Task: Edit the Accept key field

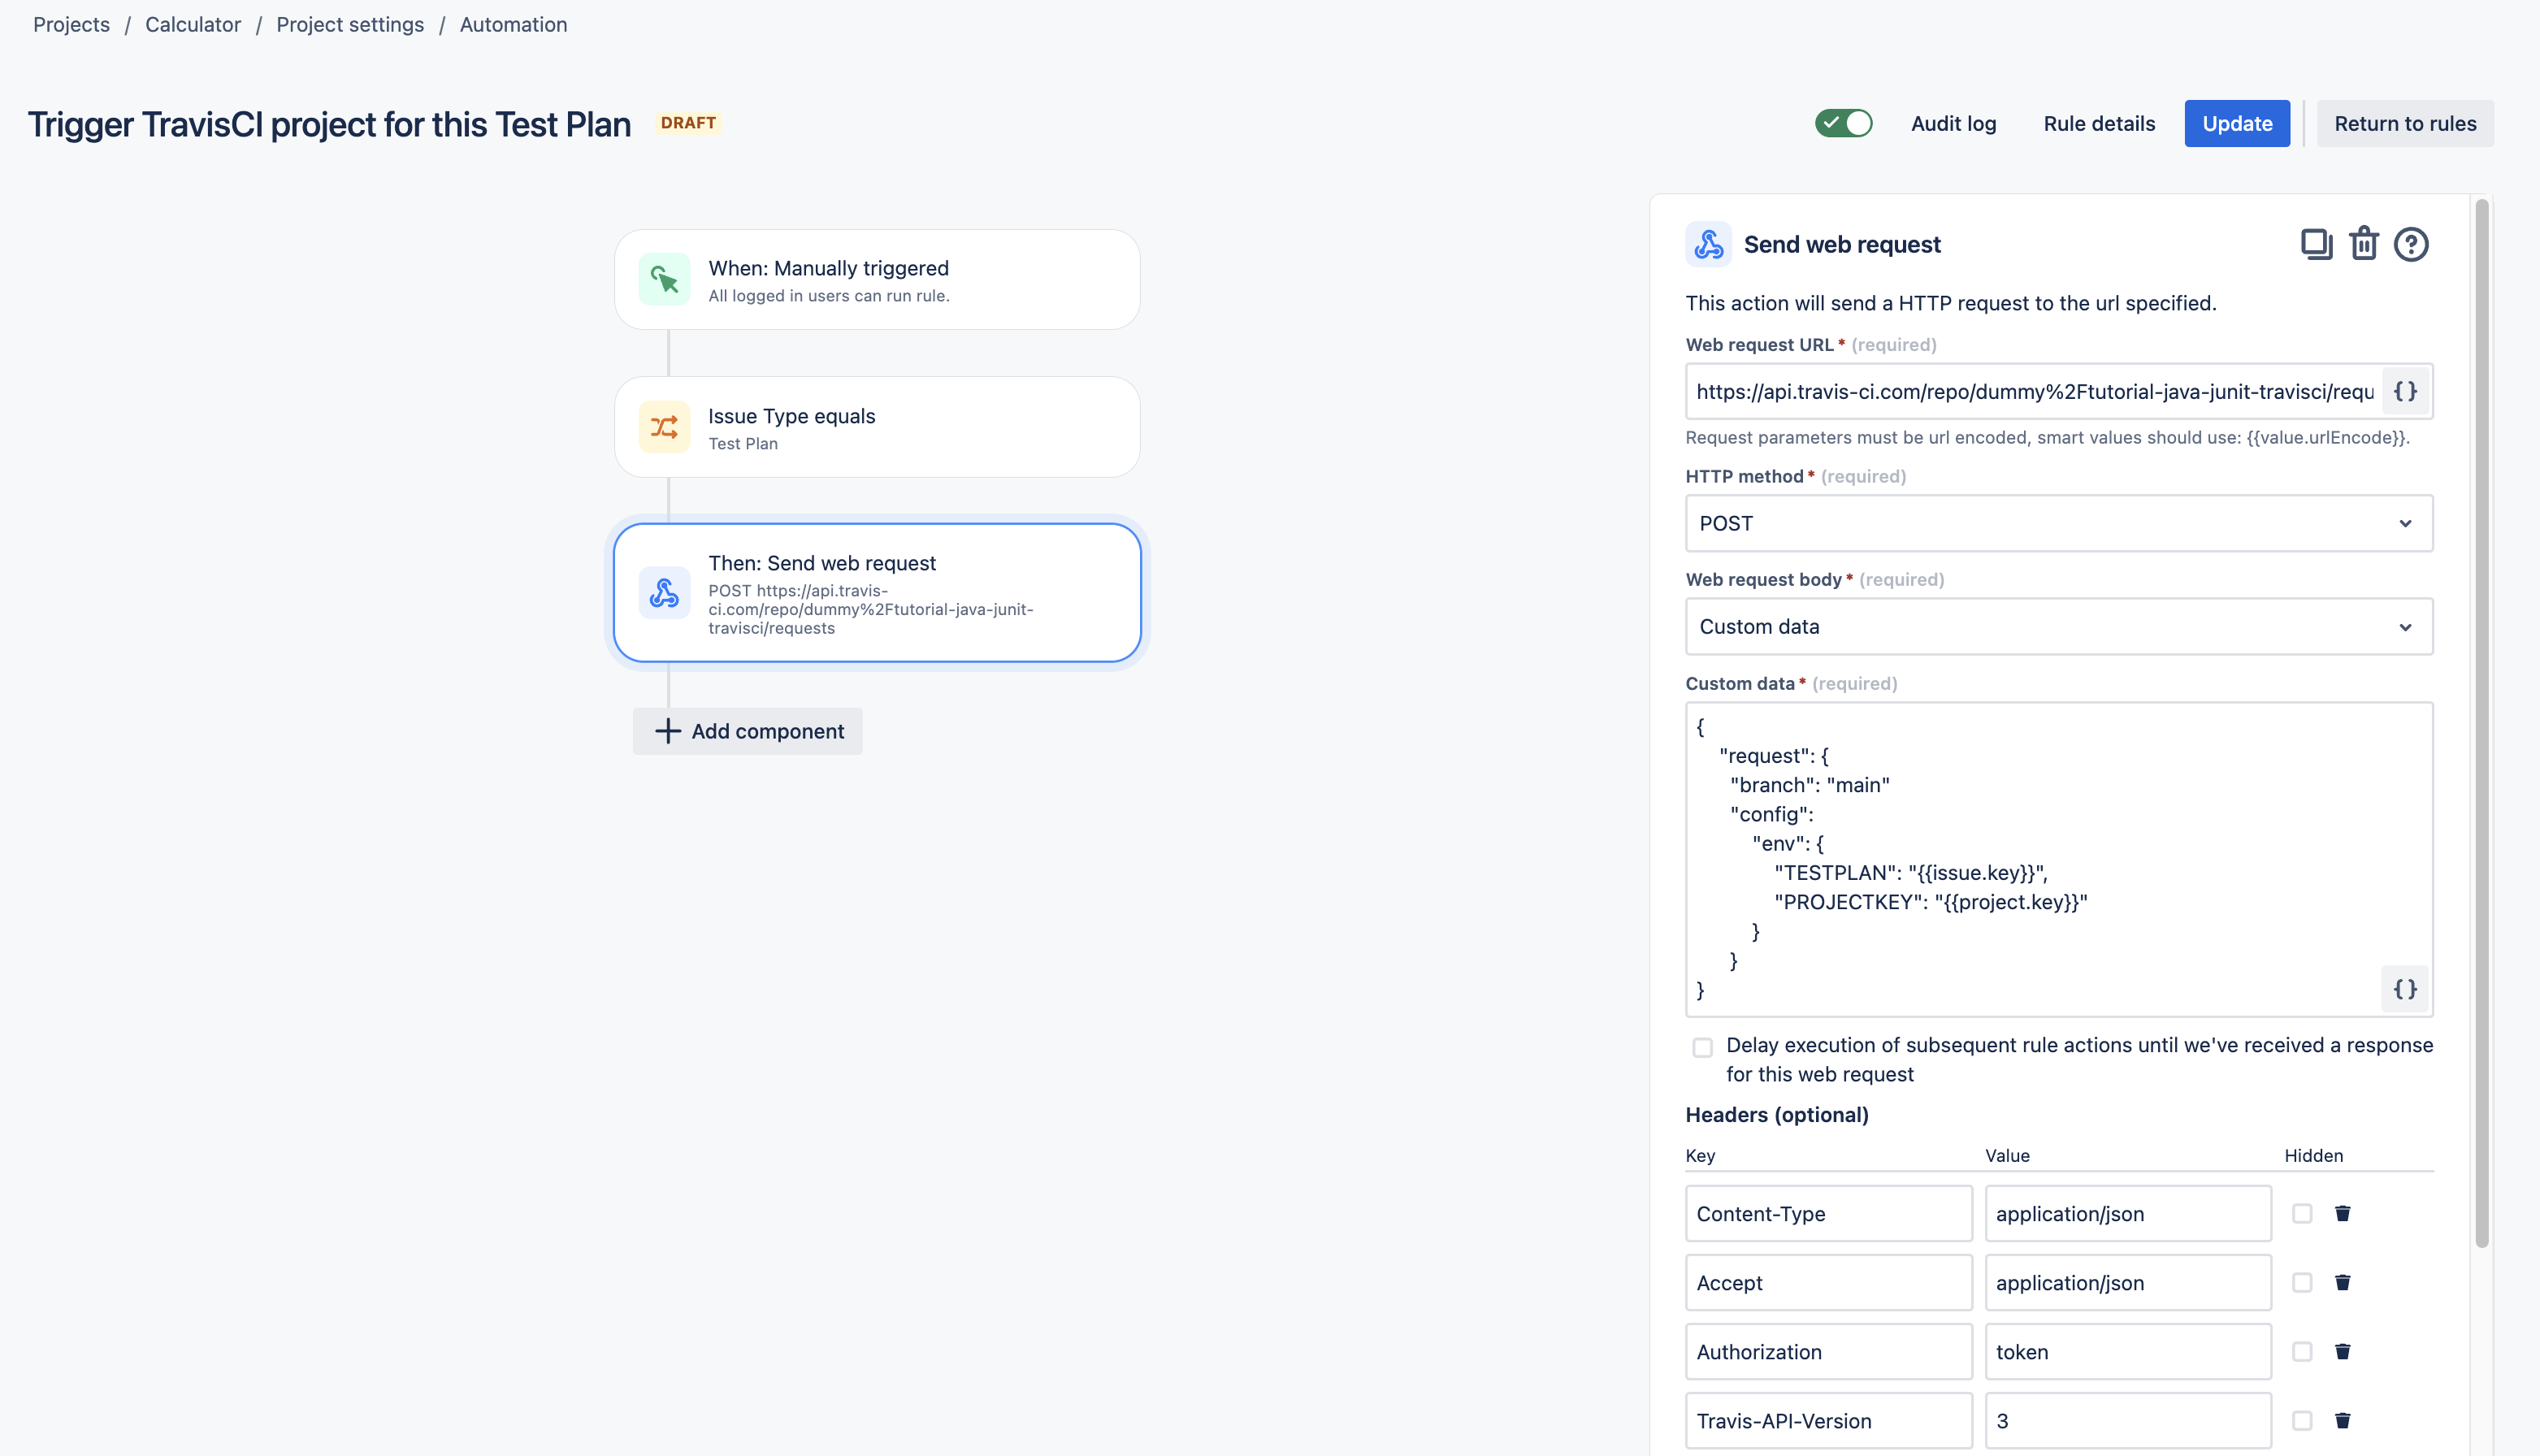Action: click(1828, 1282)
